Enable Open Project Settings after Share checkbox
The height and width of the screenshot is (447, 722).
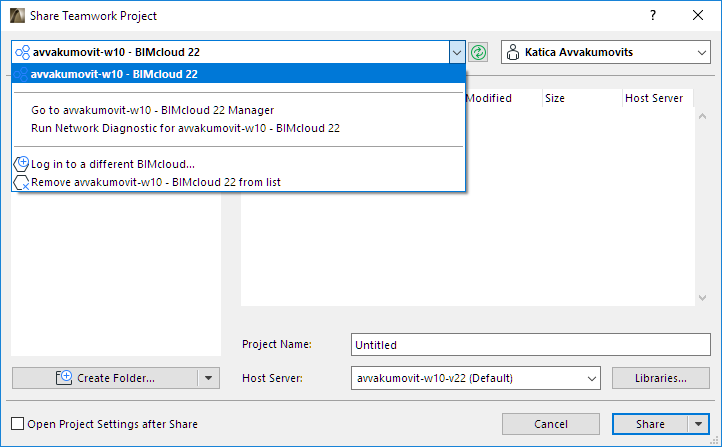[17, 424]
